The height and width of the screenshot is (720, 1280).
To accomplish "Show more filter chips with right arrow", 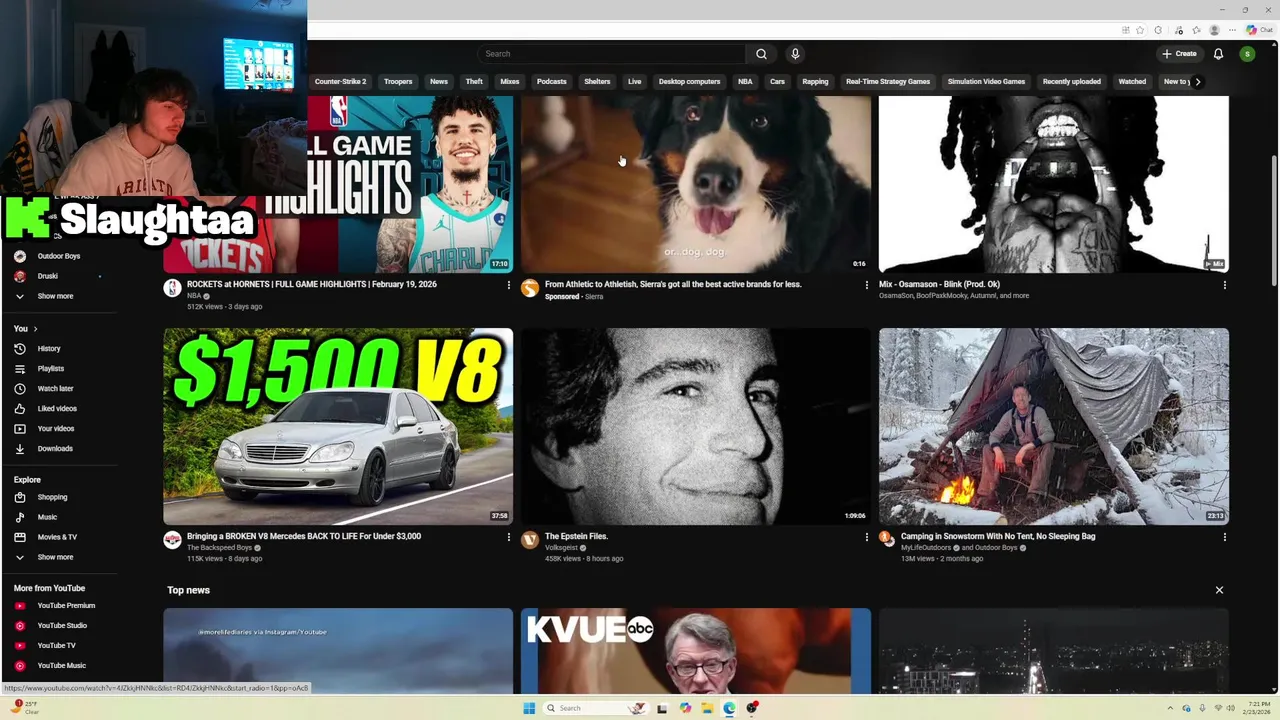I will pyautogui.click(x=1197, y=82).
